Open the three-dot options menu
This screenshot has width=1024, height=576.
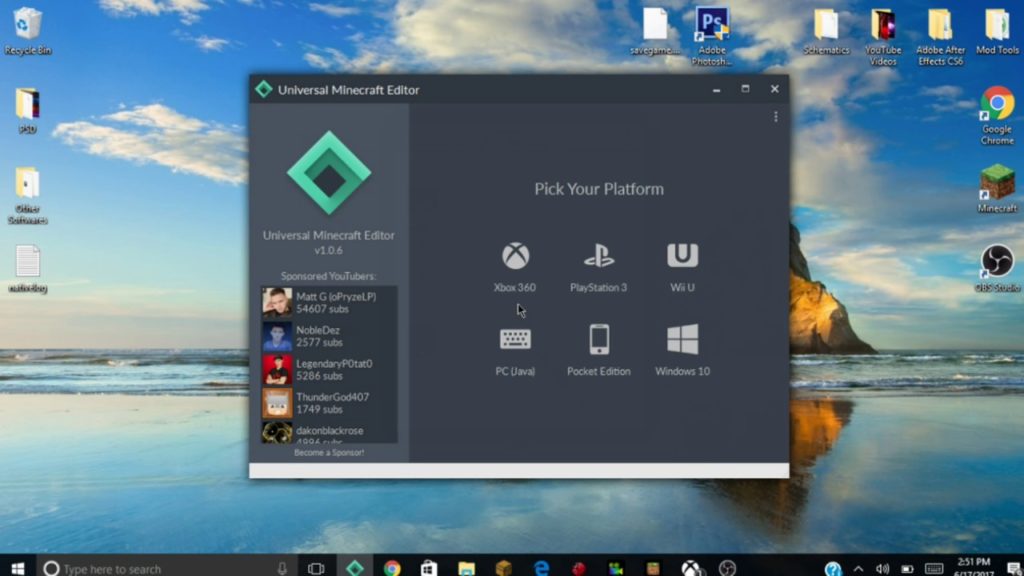[x=775, y=117]
